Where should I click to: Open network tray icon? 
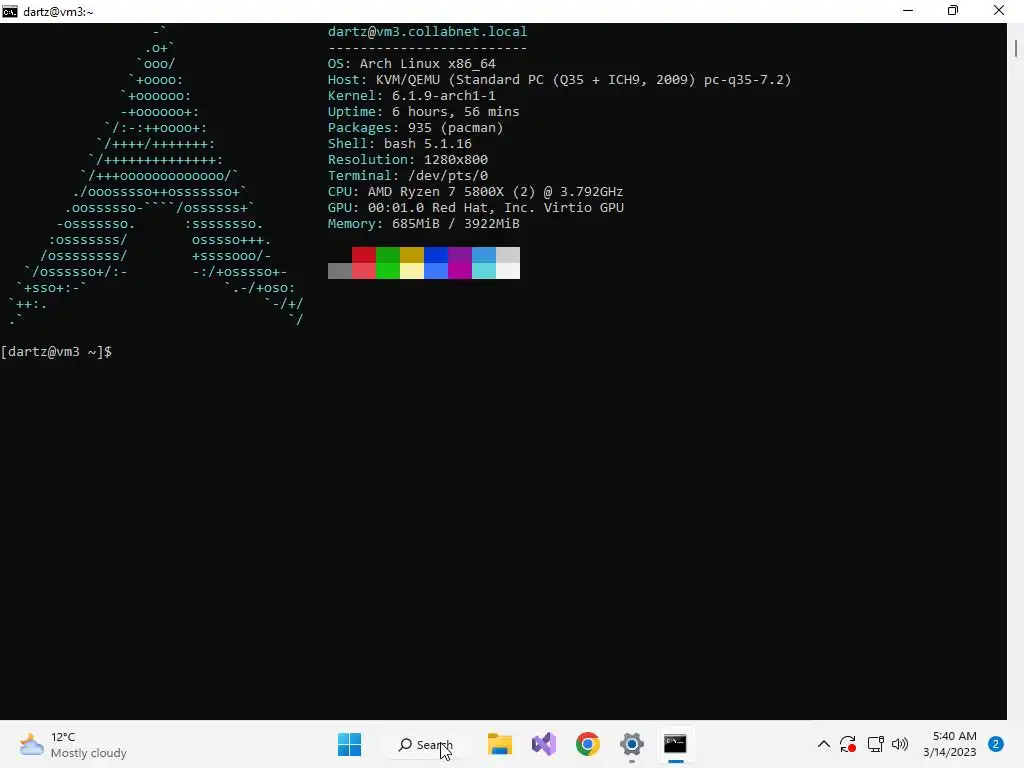[875, 744]
